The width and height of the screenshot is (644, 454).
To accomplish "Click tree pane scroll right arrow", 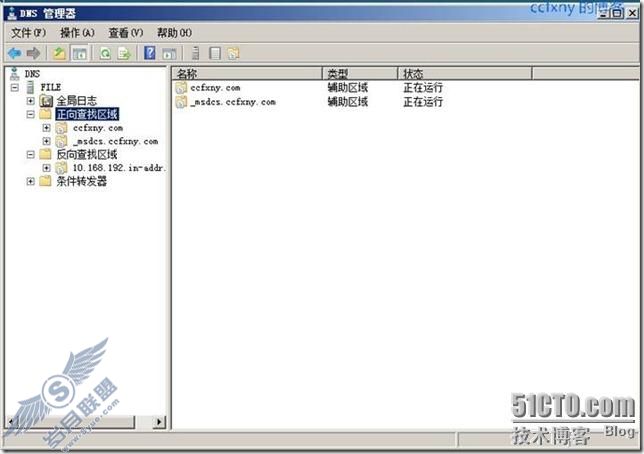I will click(159, 422).
